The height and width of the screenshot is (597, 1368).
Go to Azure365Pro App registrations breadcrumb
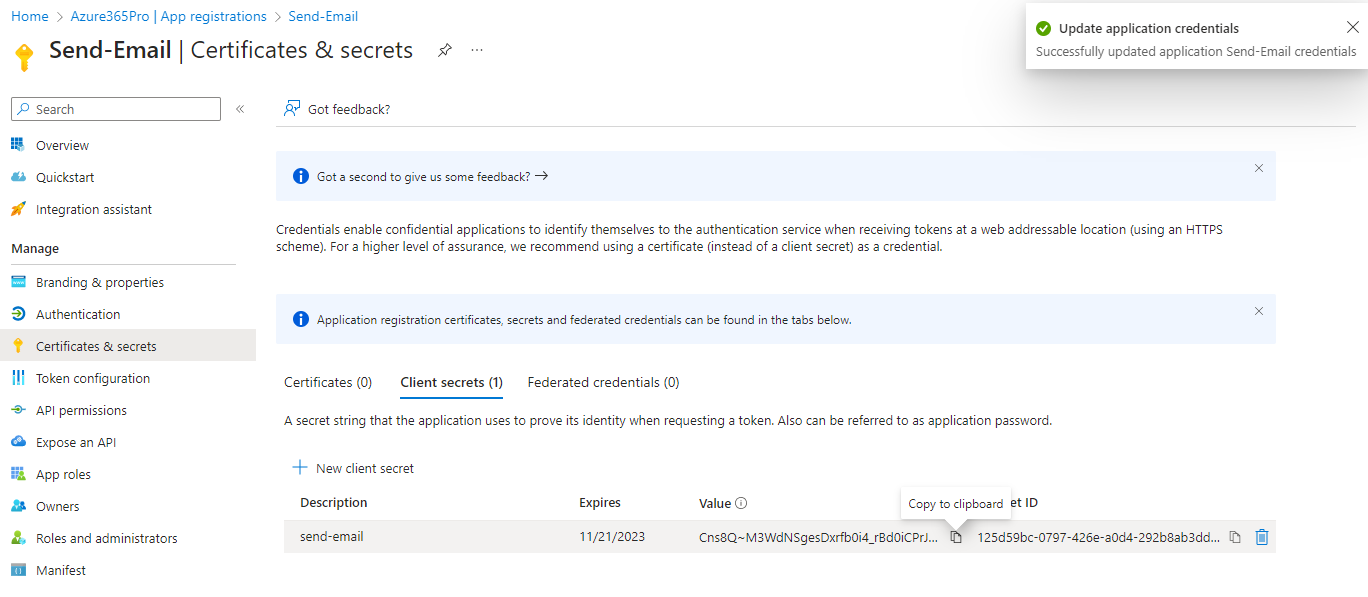tap(169, 16)
